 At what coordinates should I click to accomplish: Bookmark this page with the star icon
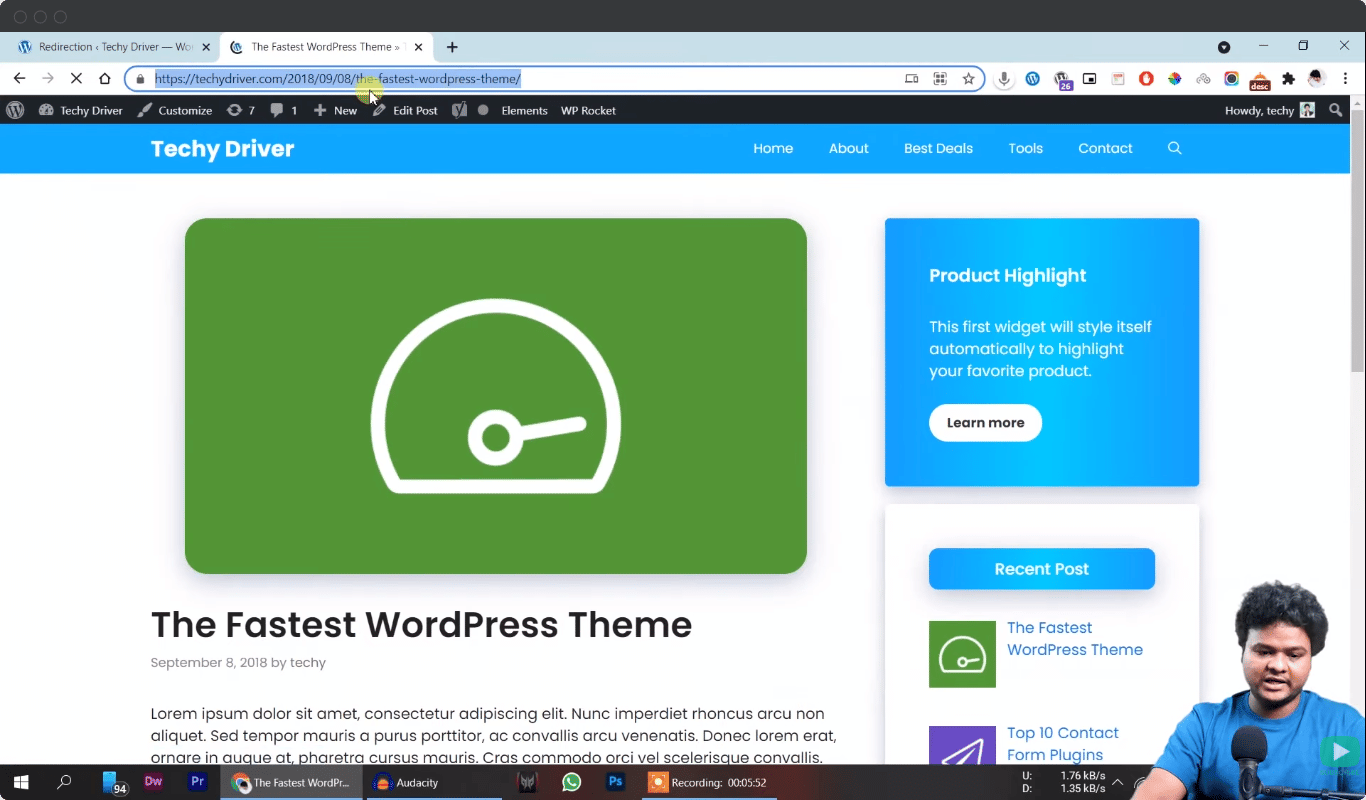(x=968, y=79)
